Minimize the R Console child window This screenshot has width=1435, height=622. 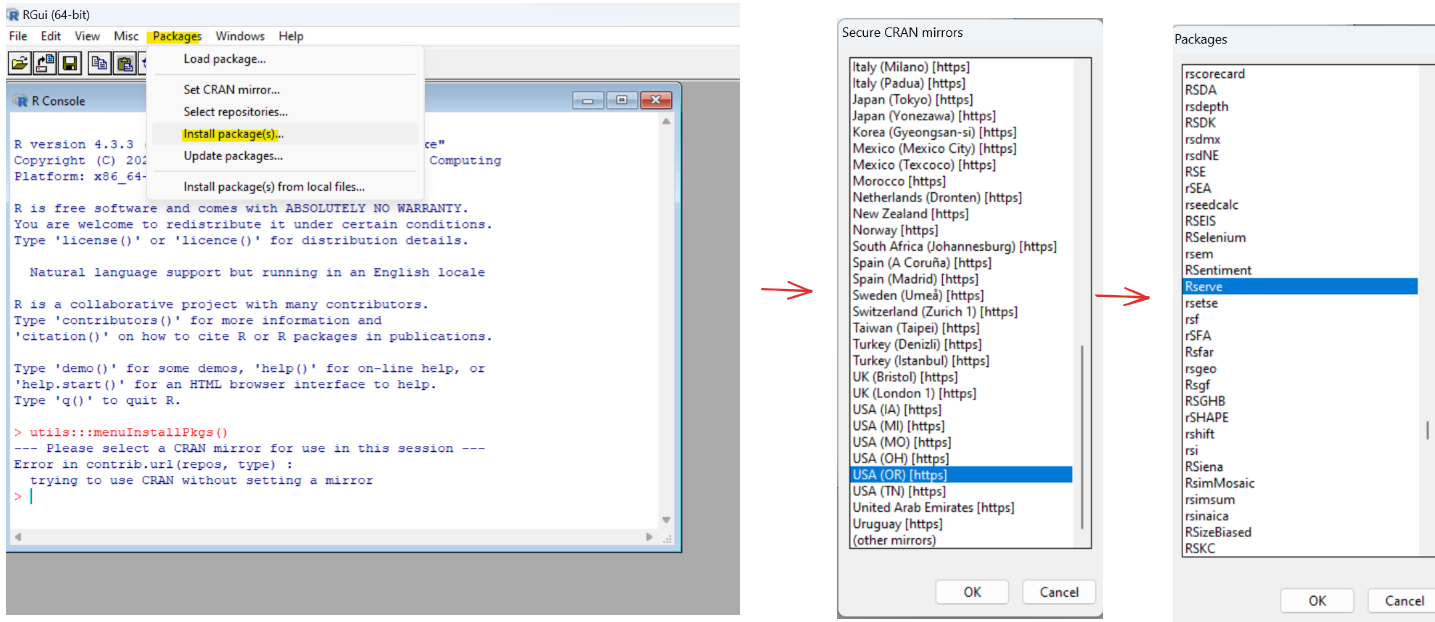coord(589,100)
